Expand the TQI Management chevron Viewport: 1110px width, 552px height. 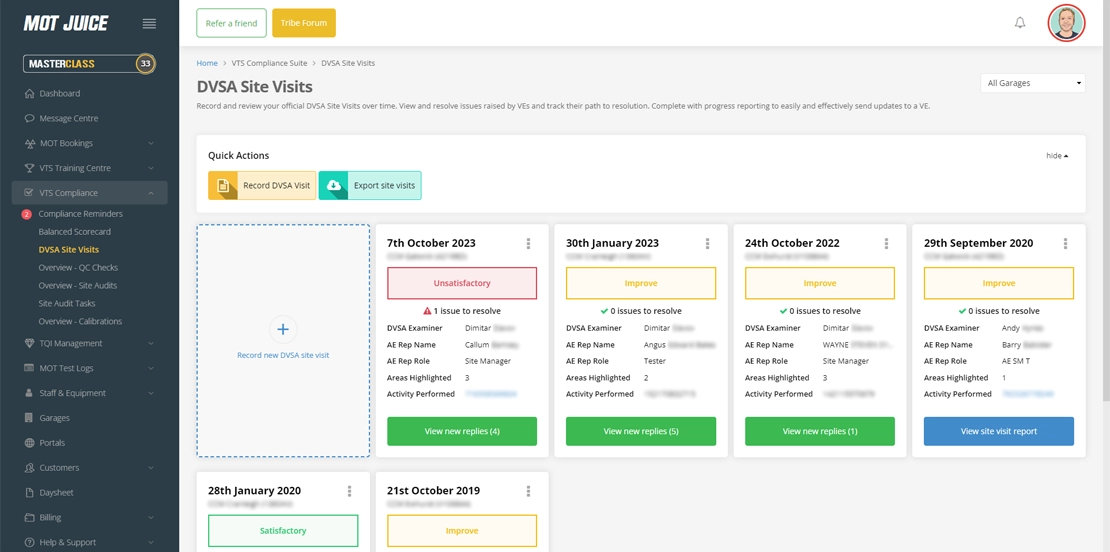[x=151, y=343]
